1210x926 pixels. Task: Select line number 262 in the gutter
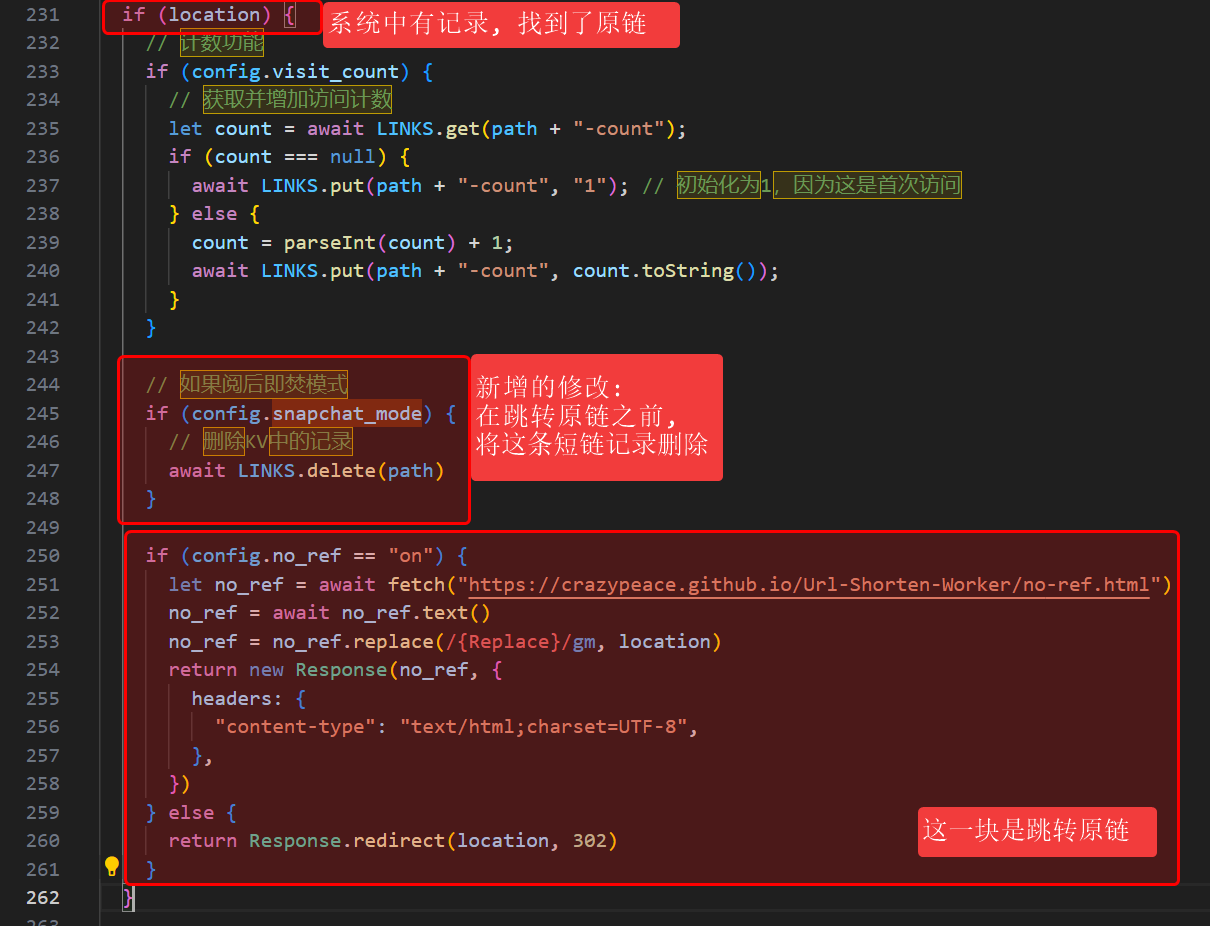[42, 897]
